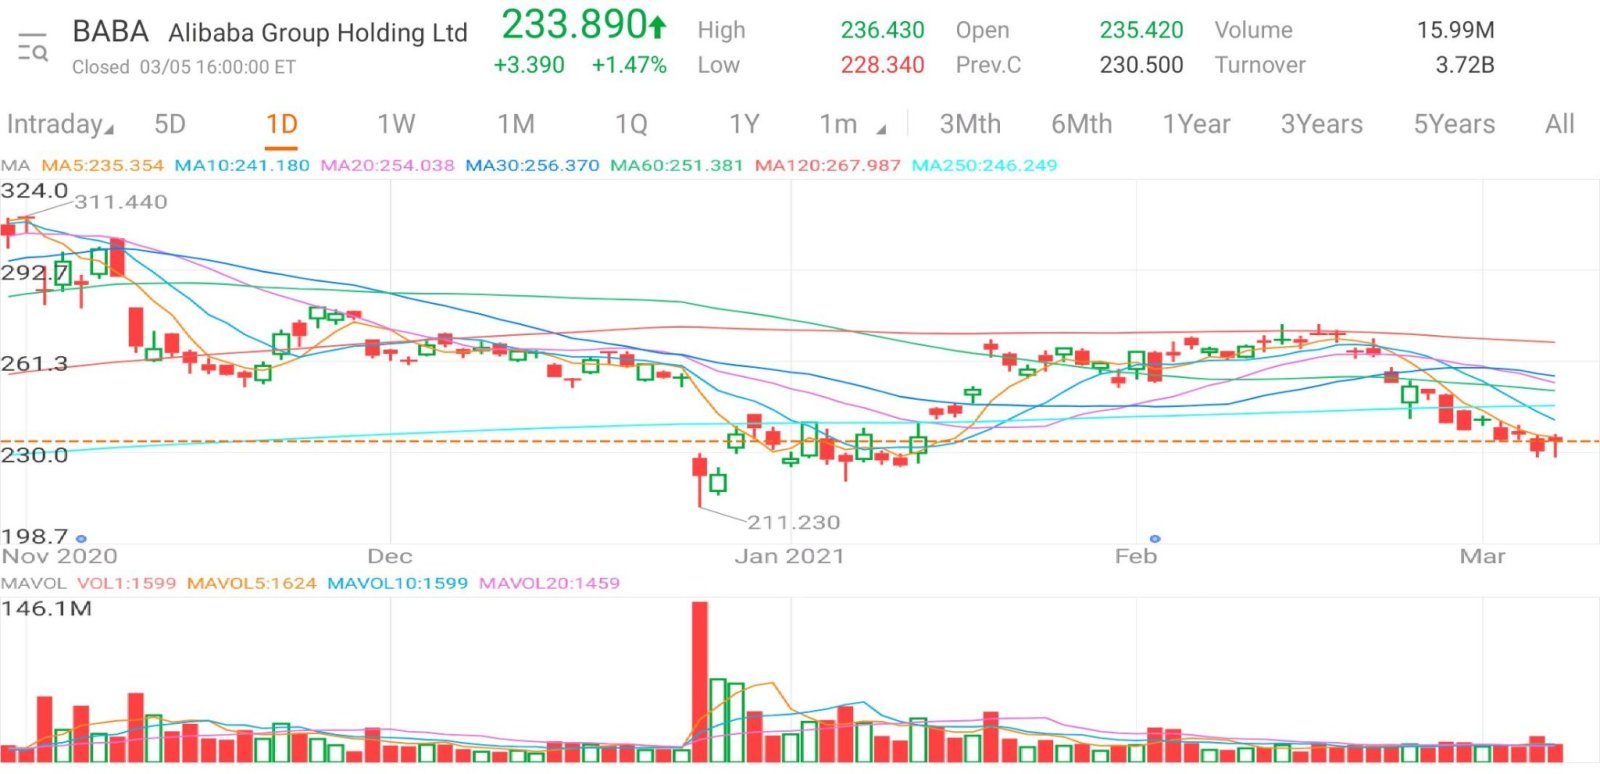This screenshot has width=1600, height=774.
Task: Click the MAVOL5:1624 label
Action: point(252,583)
